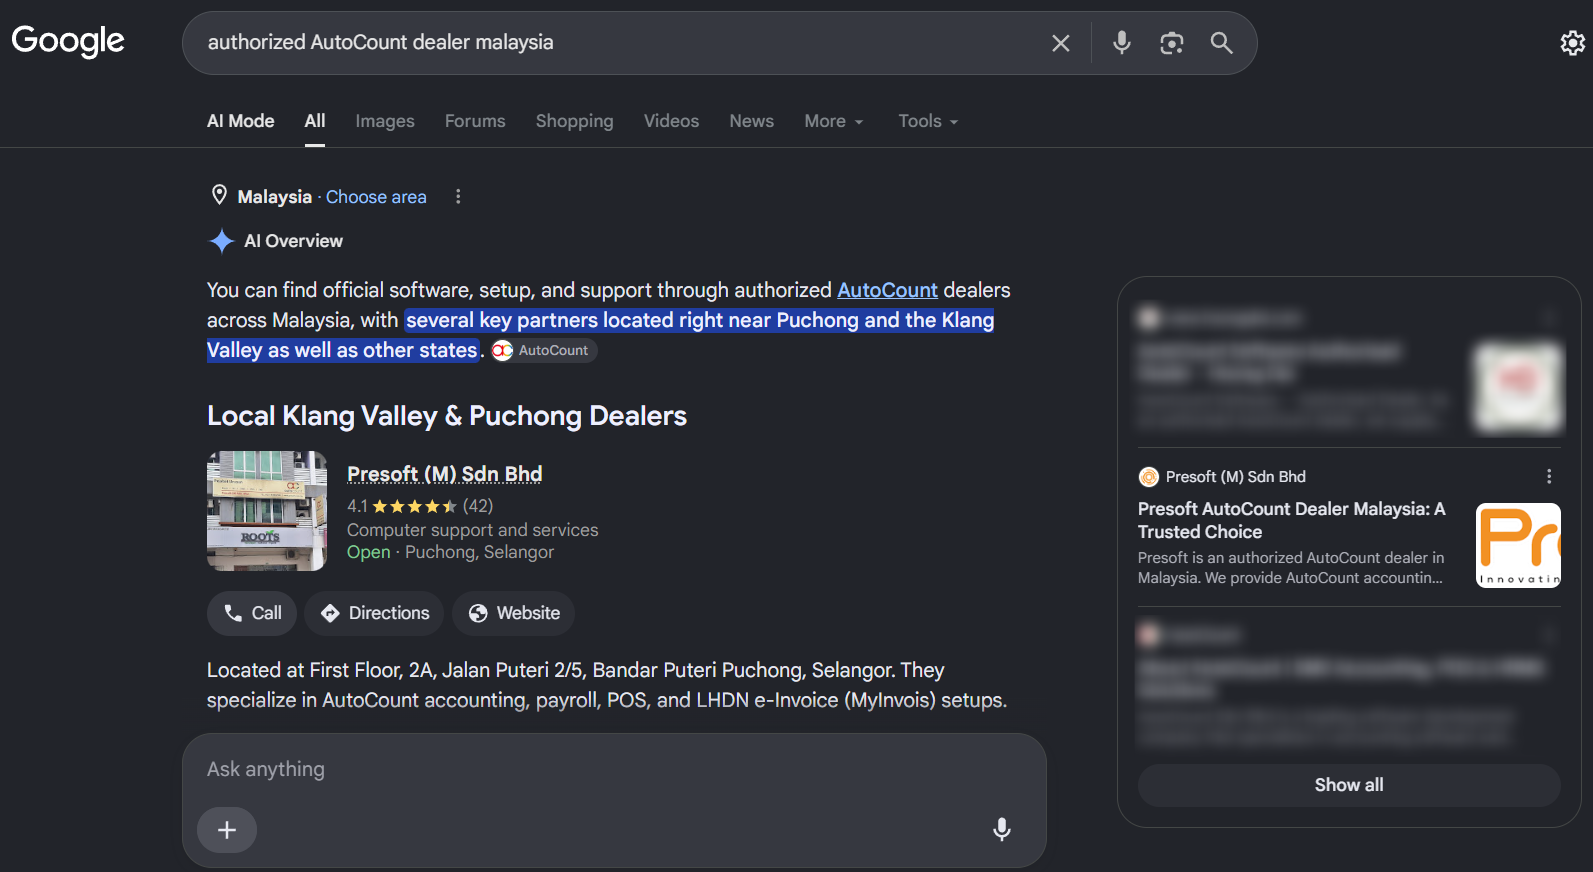1593x872 pixels.
Task: Click Presoft orange logo thumbnail
Action: [x=1519, y=545]
